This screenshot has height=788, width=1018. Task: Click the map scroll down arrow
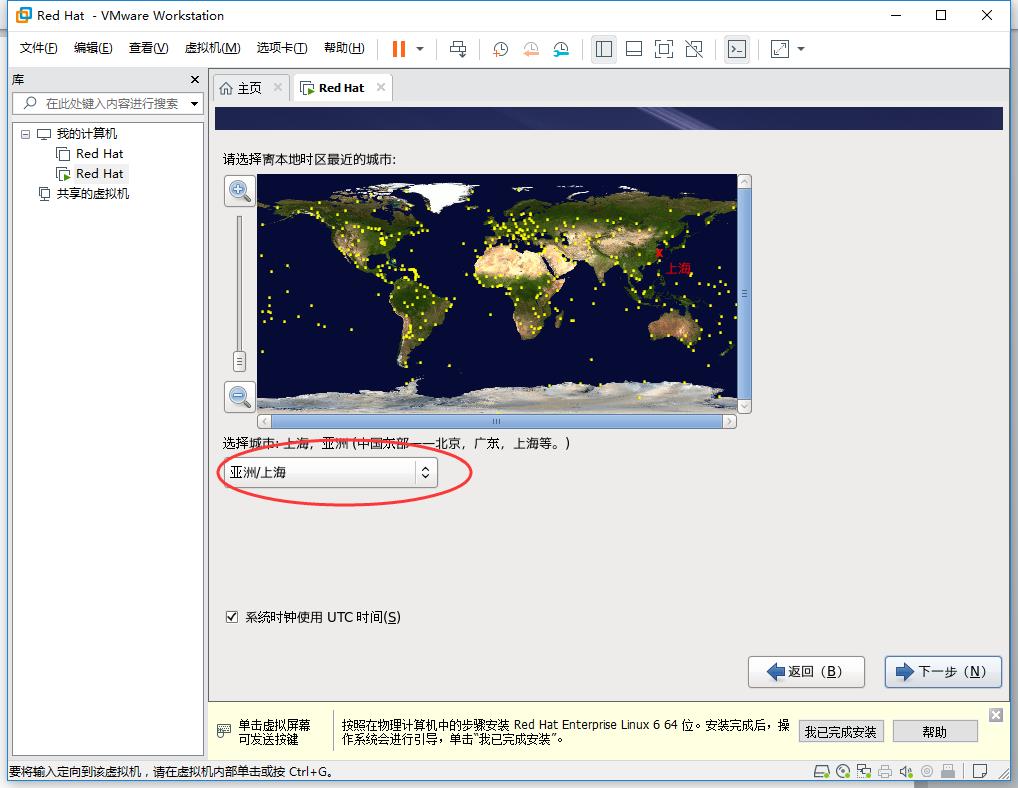[x=745, y=406]
